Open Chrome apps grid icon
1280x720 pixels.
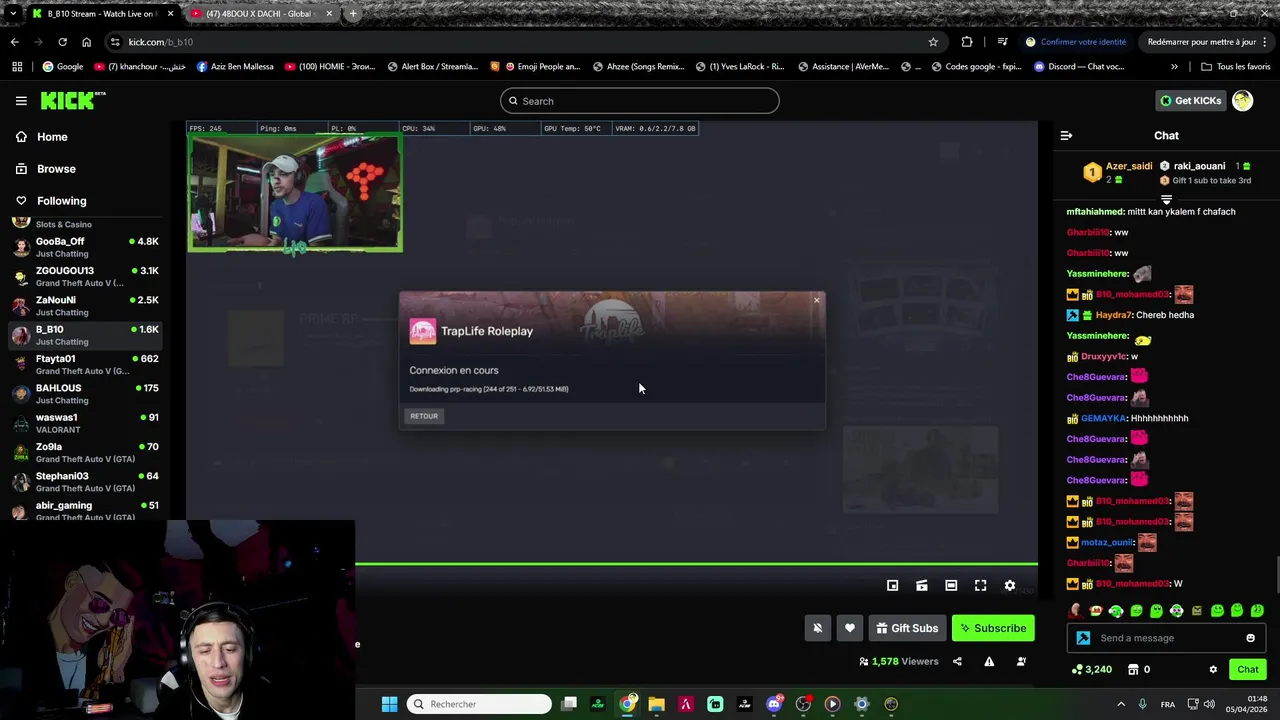click(x=17, y=67)
